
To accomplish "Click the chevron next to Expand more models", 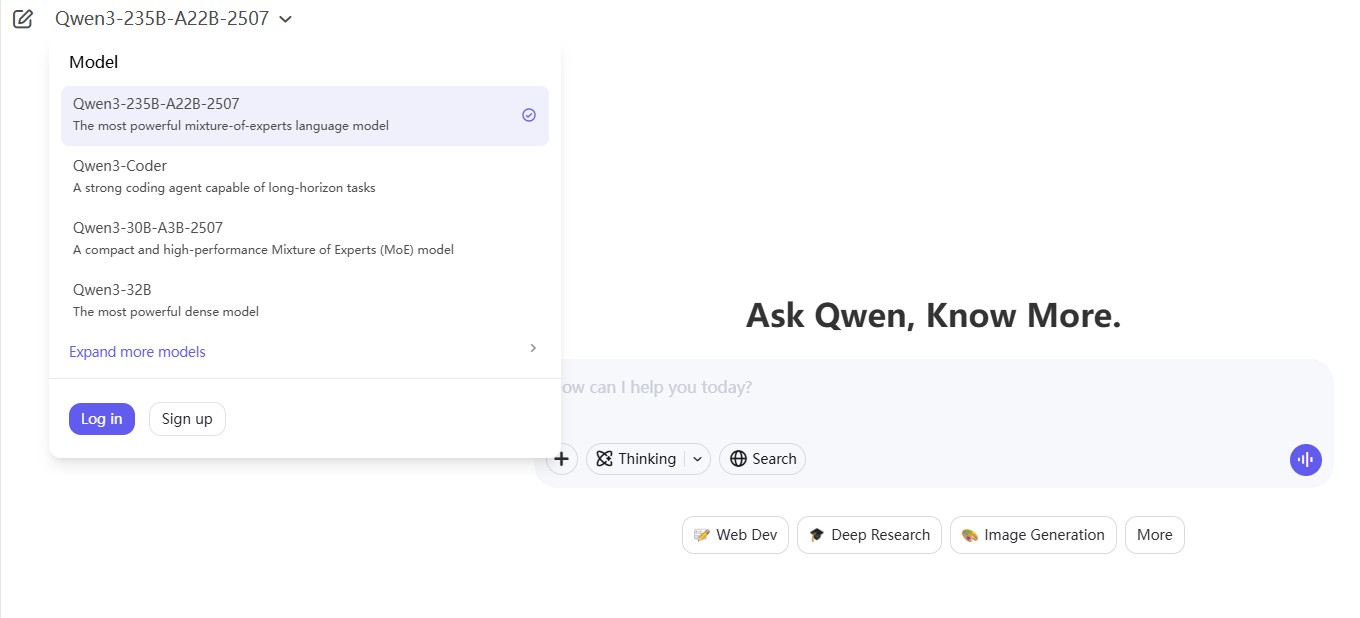I will click(x=533, y=348).
